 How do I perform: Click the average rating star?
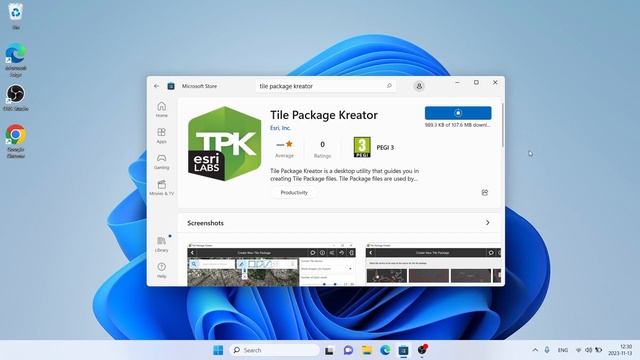289,144
